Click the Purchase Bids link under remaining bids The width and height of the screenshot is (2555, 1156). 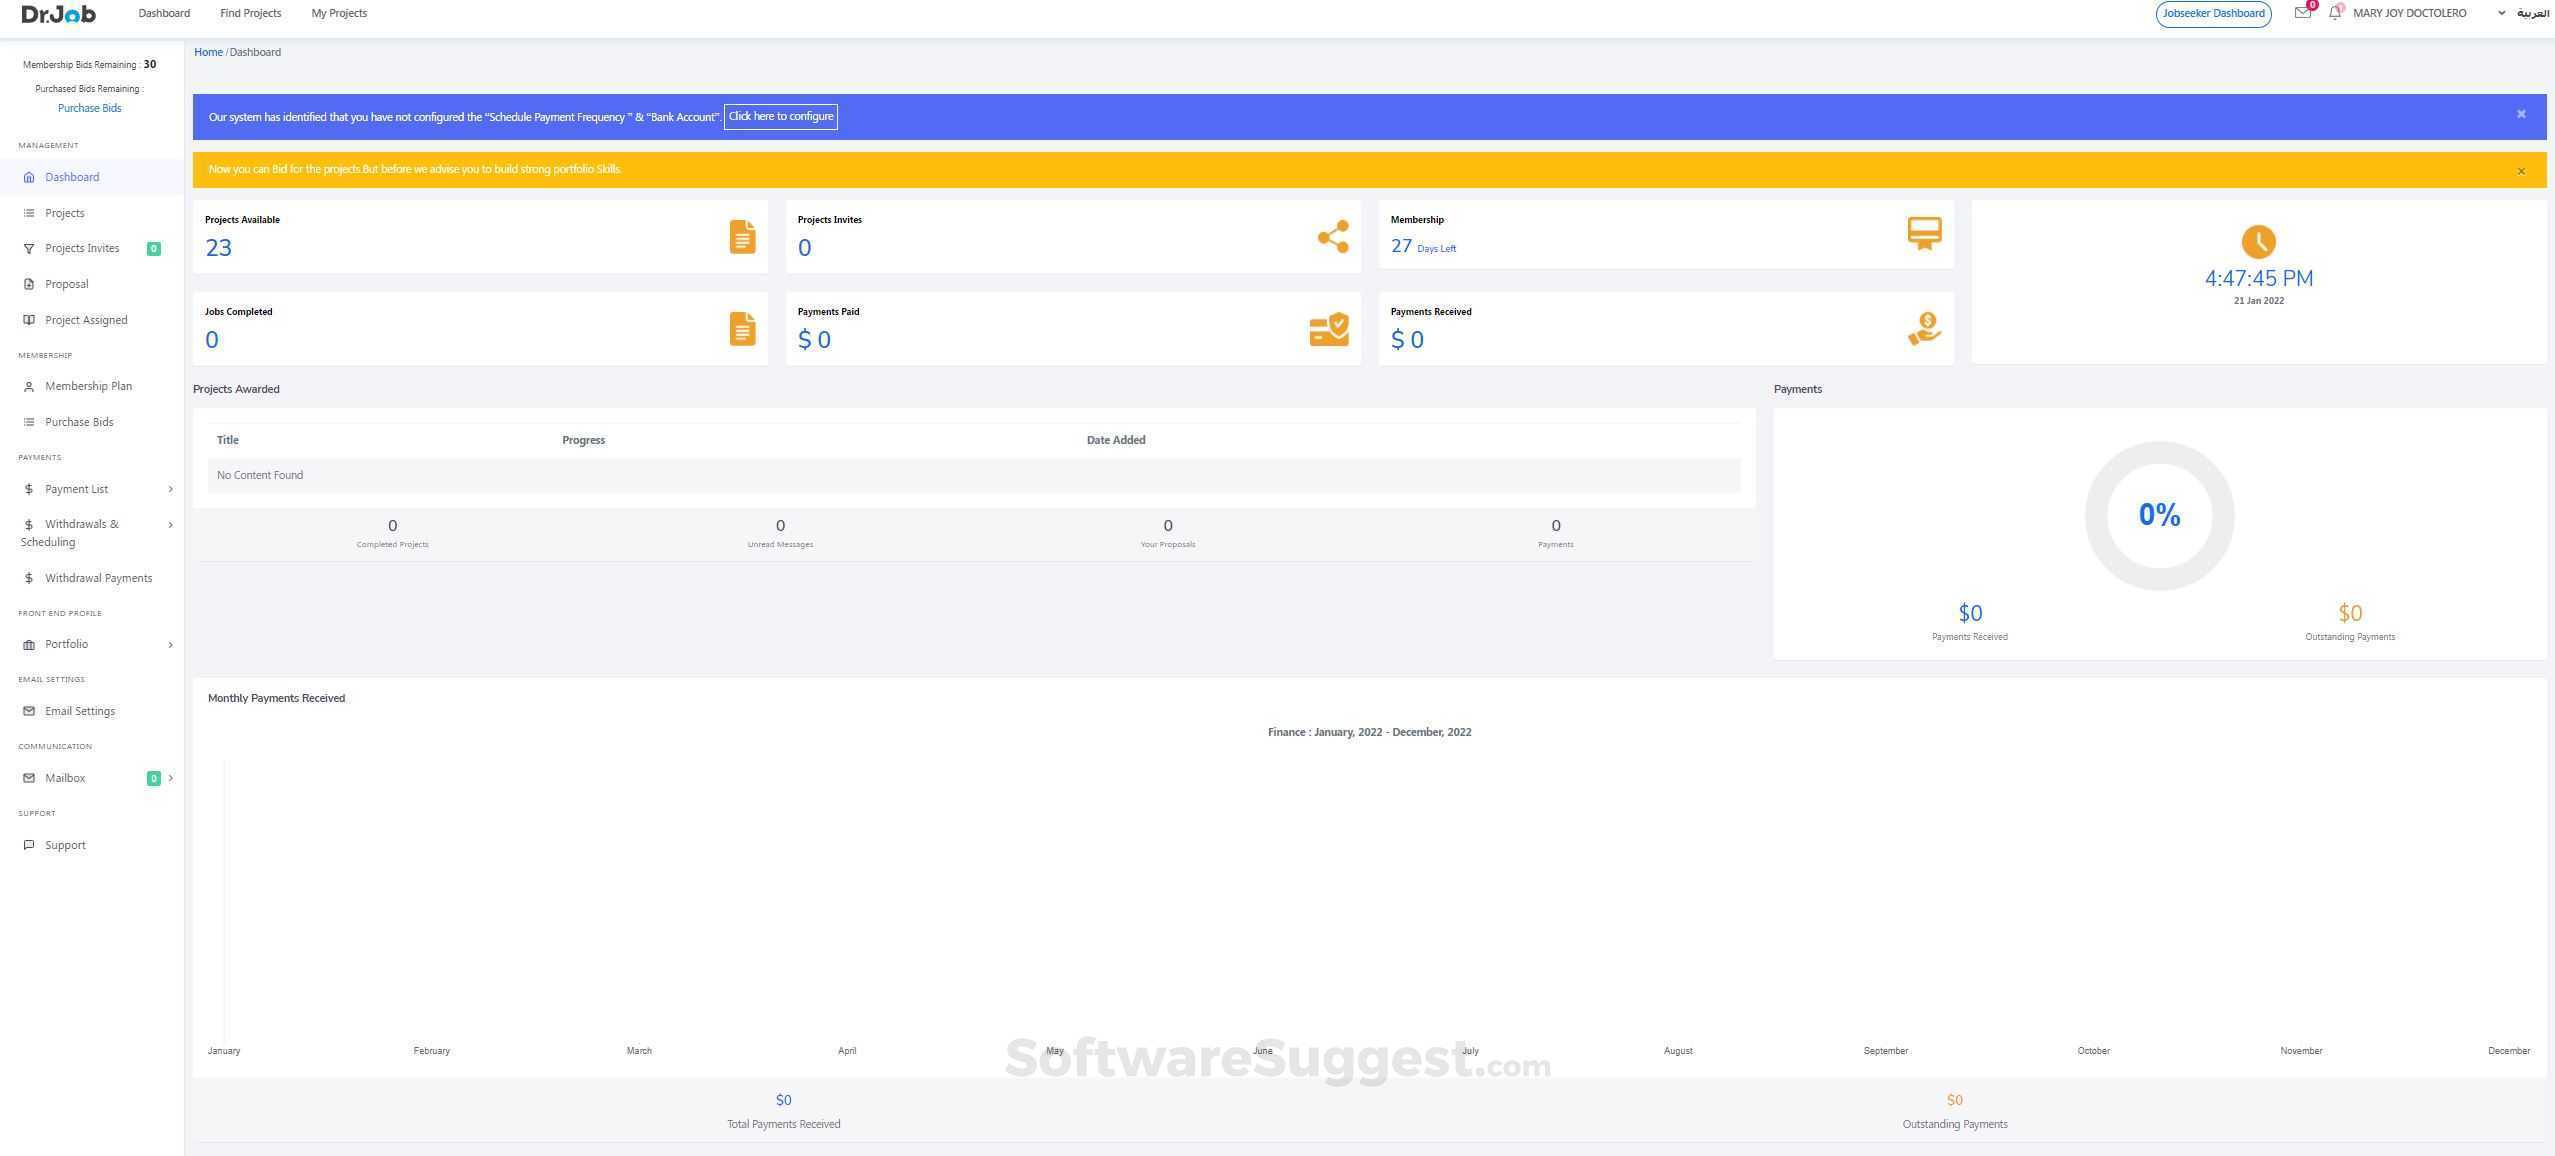[x=89, y=108]
